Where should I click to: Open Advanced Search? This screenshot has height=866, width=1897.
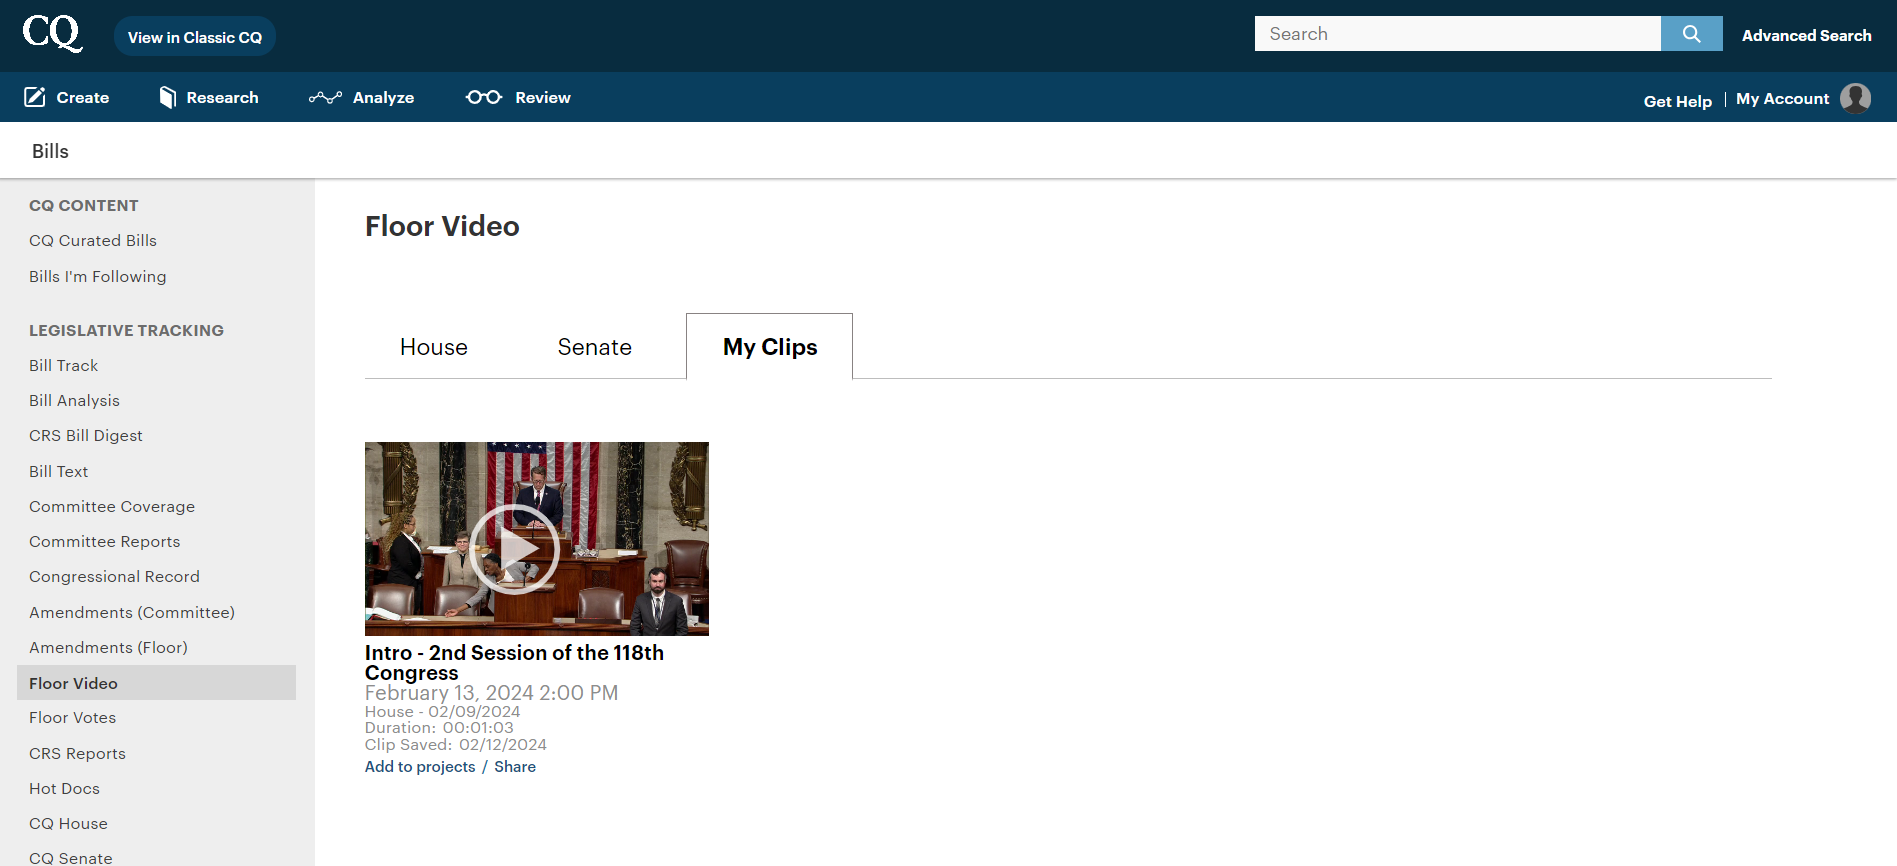click(x=1806, y=35)
